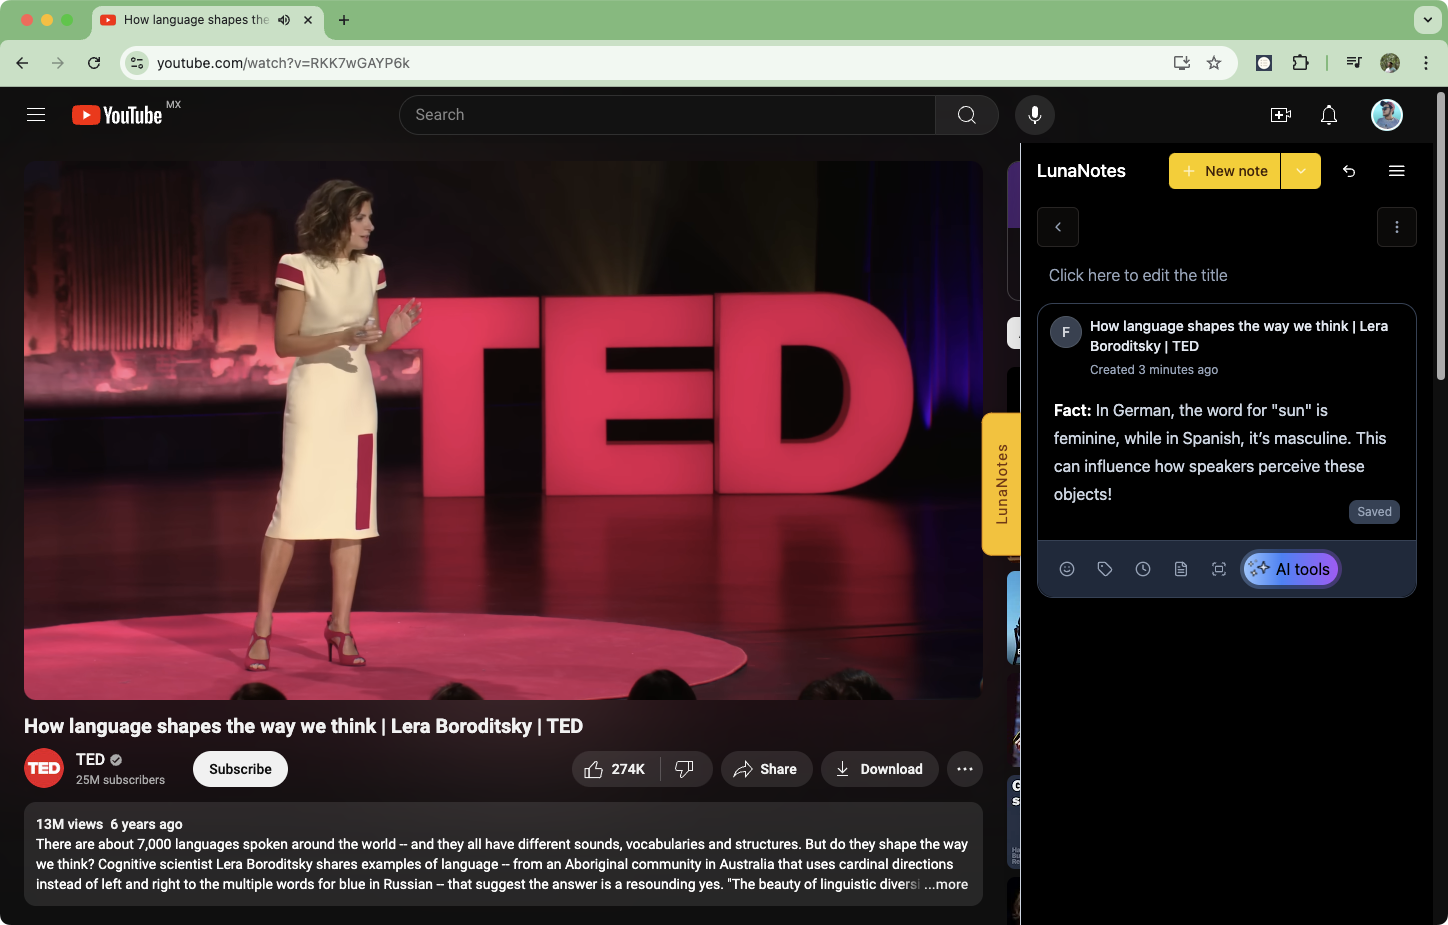Mute the tab using the speaker icon
Viewport: 1448px width, 925px height.
(x=284, y=20)
